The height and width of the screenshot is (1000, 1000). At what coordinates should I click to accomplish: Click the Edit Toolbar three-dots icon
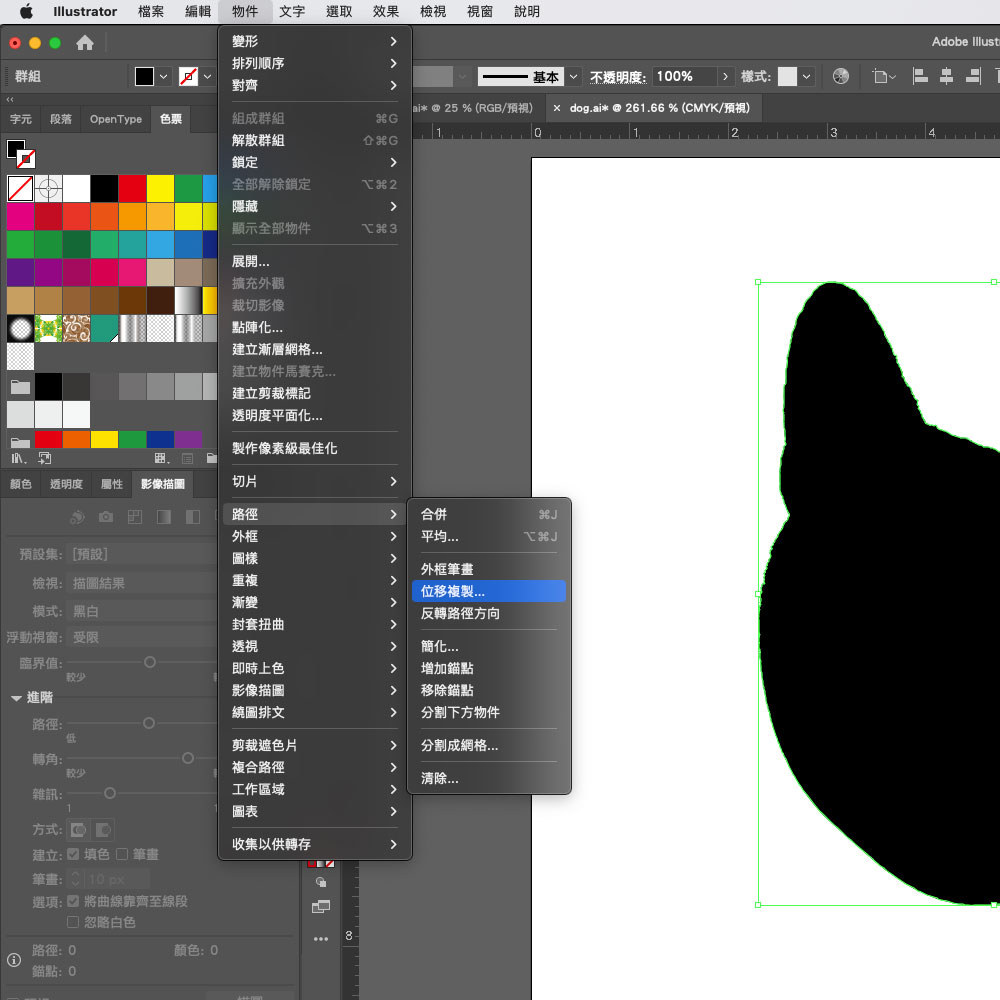[x=320, y=939]
